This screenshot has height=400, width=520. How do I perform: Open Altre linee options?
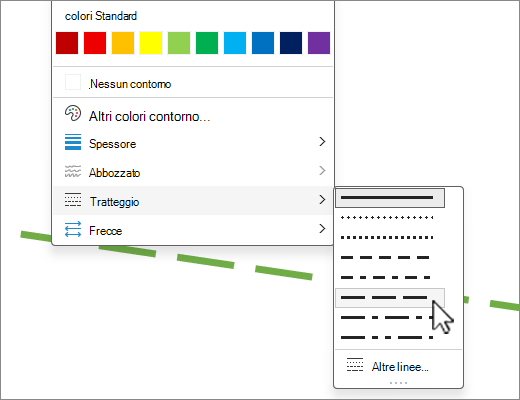coord(398,366)
